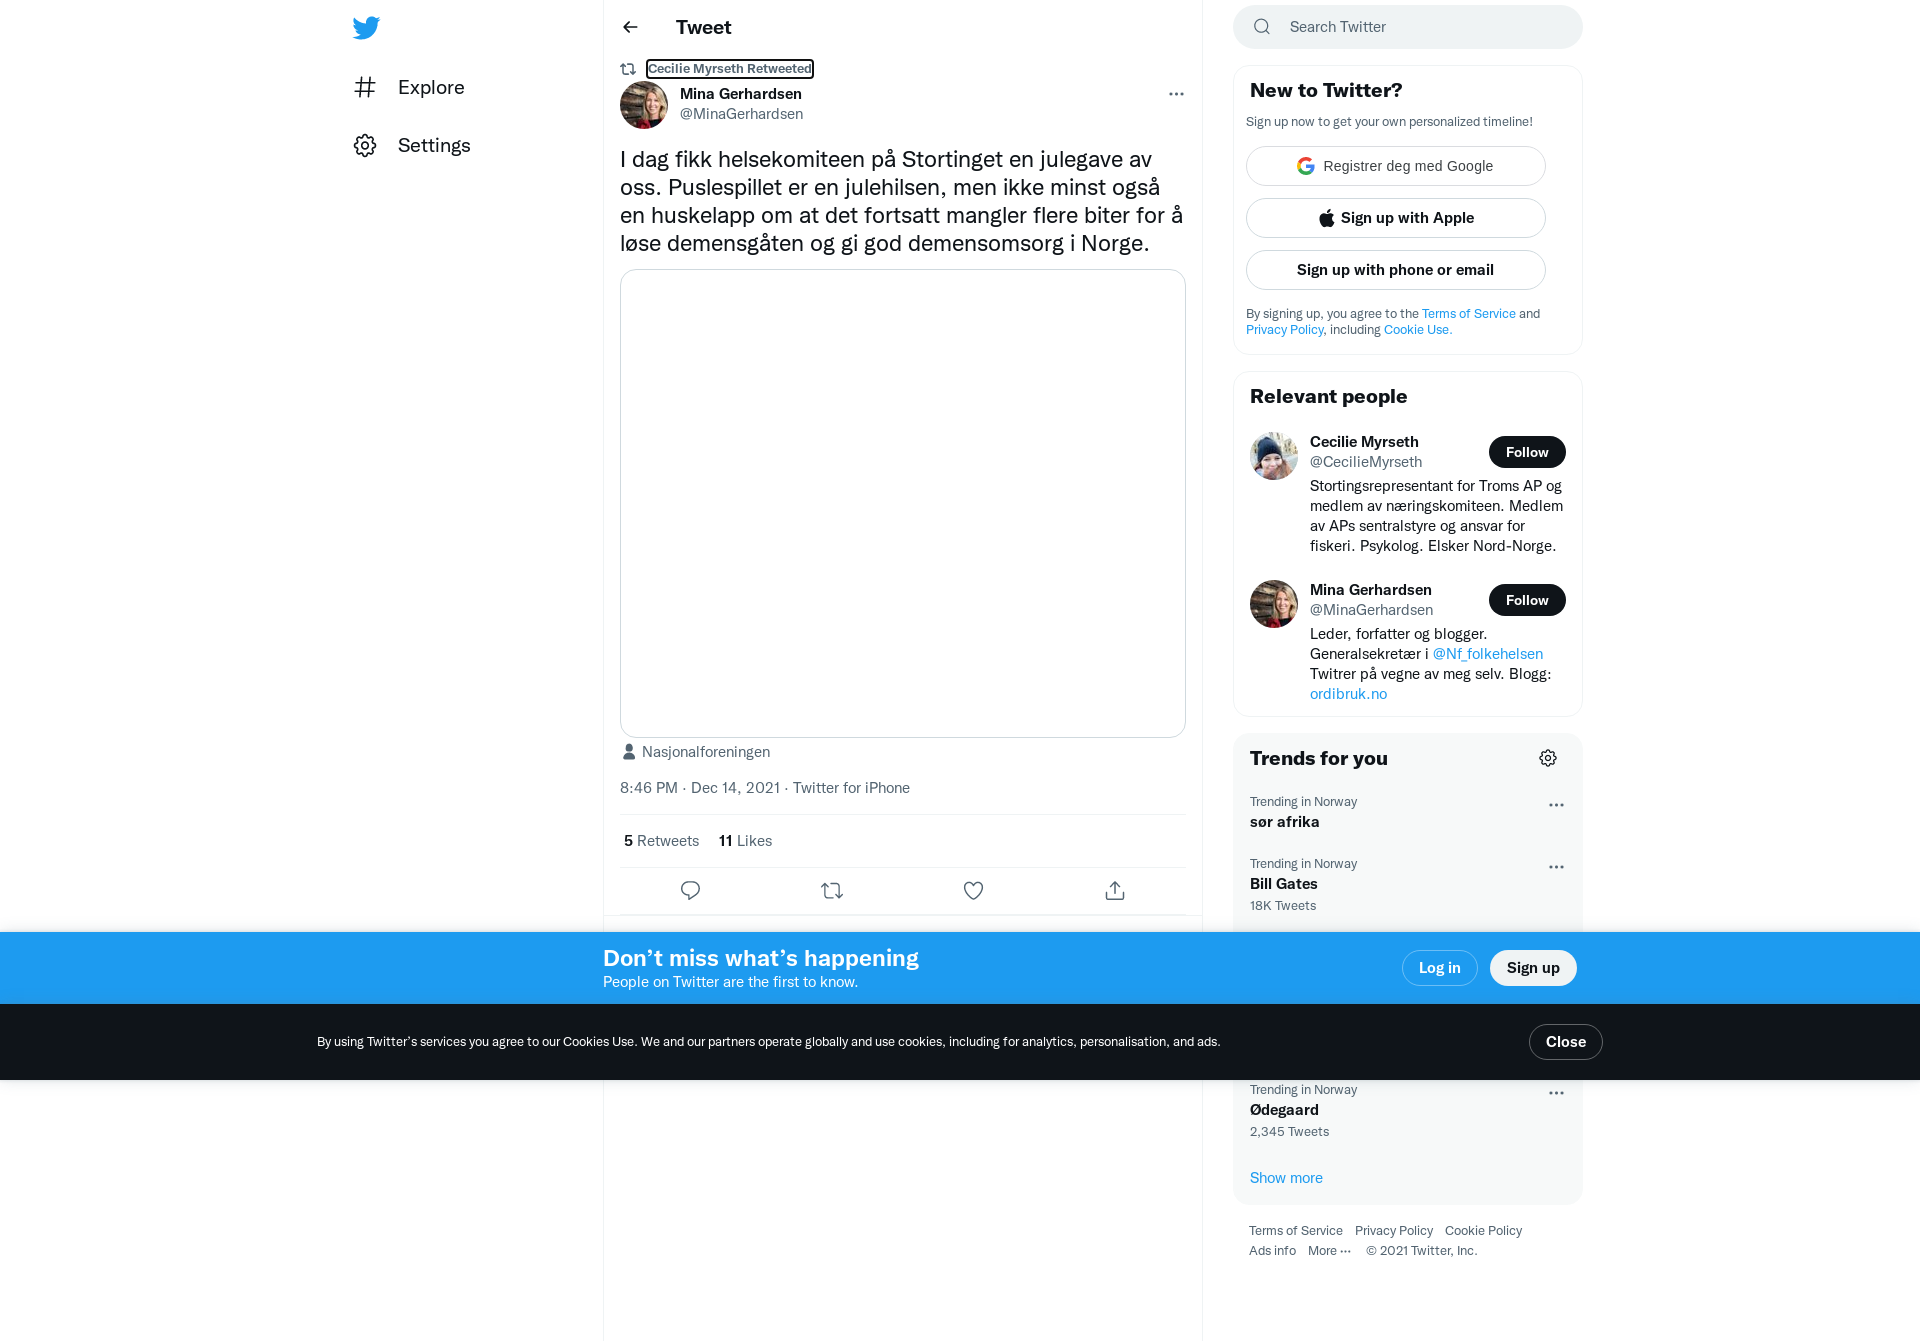This screenshot has height=1341, width=1920.
Task: Close the cookie notice banner
Action: point(1566,1043)
